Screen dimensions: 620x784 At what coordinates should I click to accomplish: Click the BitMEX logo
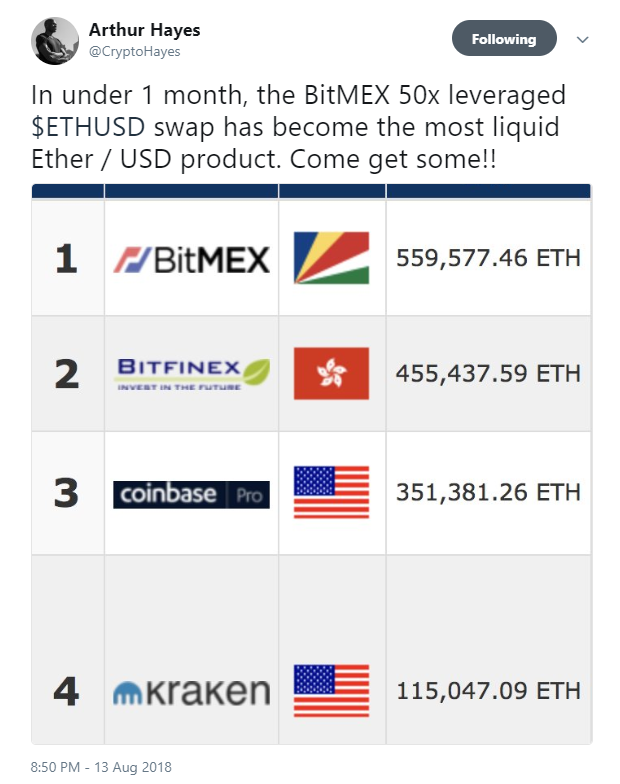[191, 259]
